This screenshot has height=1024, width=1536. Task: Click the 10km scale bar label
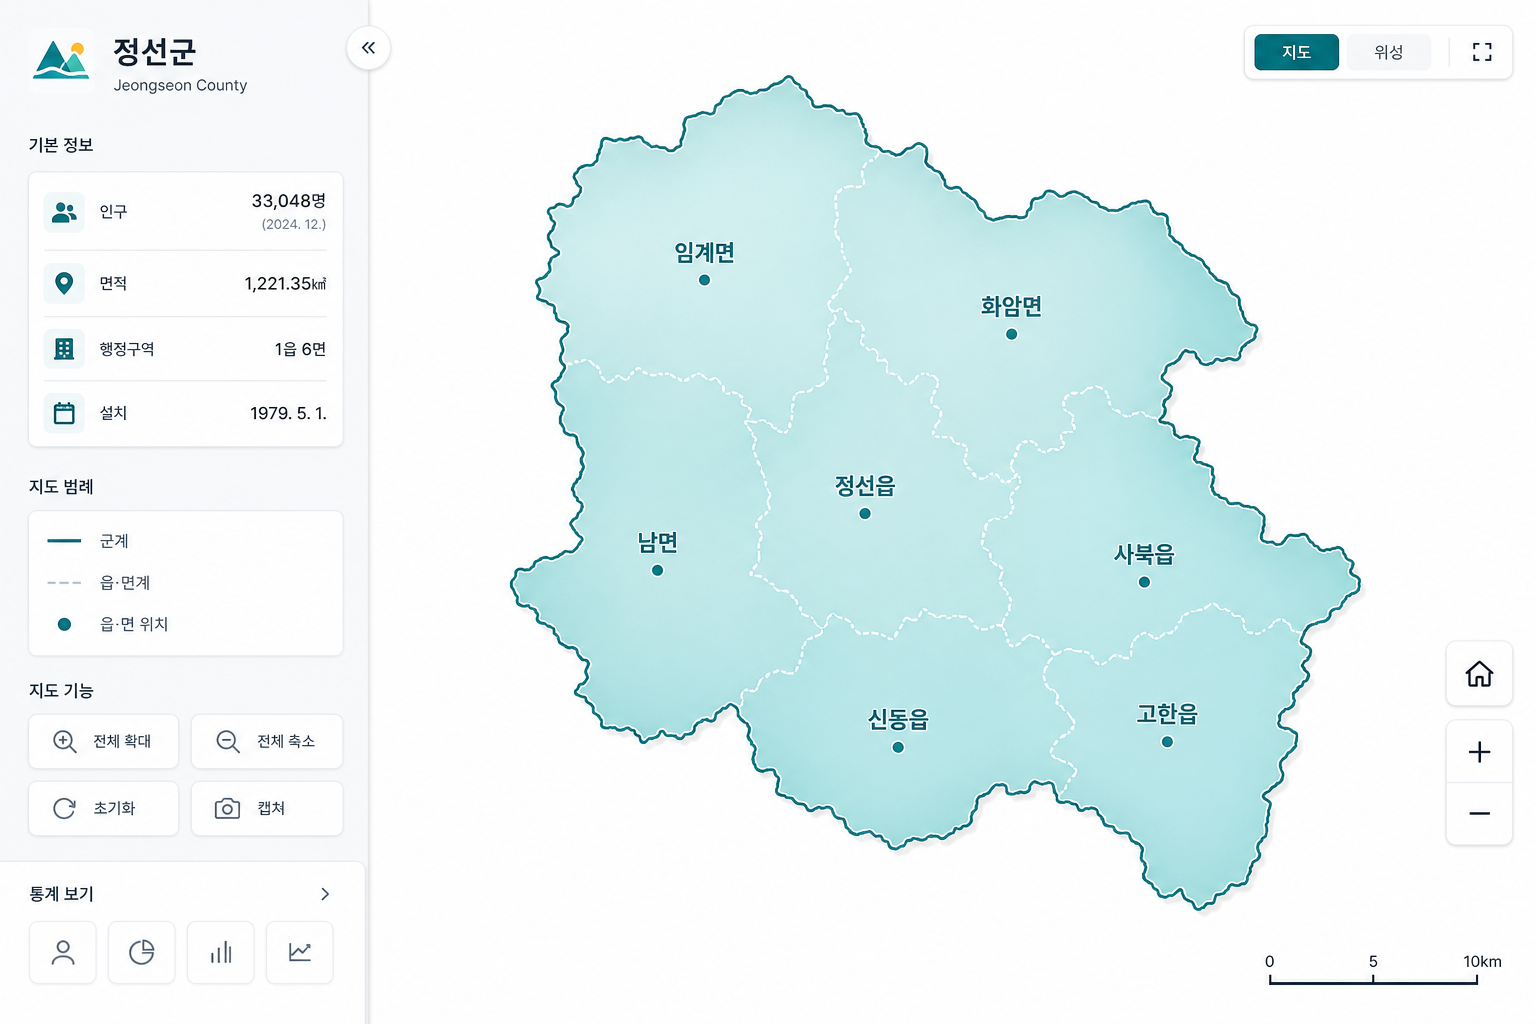point(1482,961)
